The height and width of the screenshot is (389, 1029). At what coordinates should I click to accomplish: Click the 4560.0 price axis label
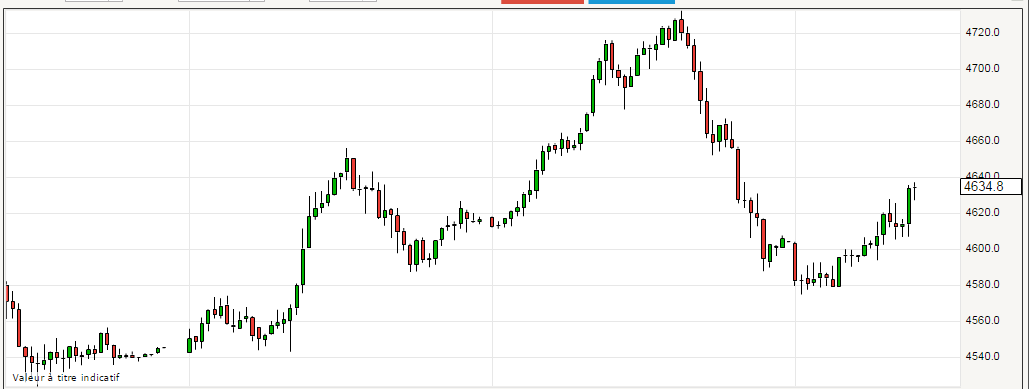point(982,321)
